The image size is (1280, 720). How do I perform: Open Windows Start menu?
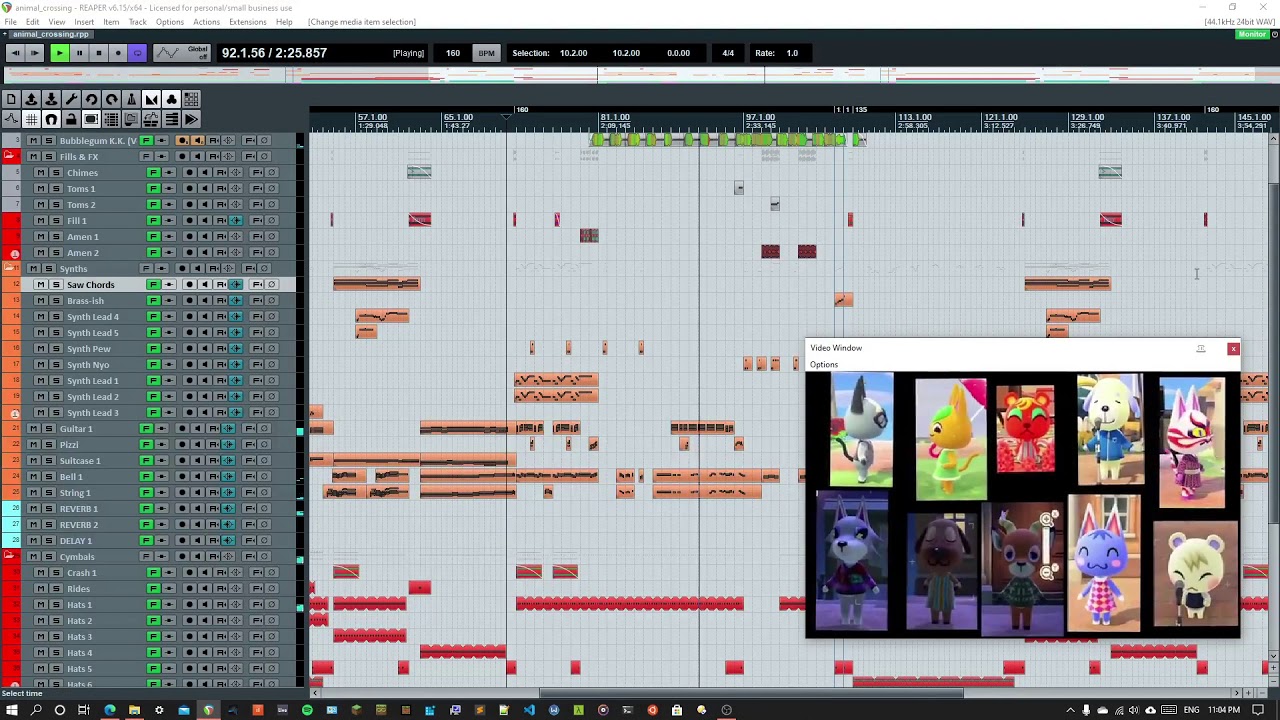tap(11, 710)
